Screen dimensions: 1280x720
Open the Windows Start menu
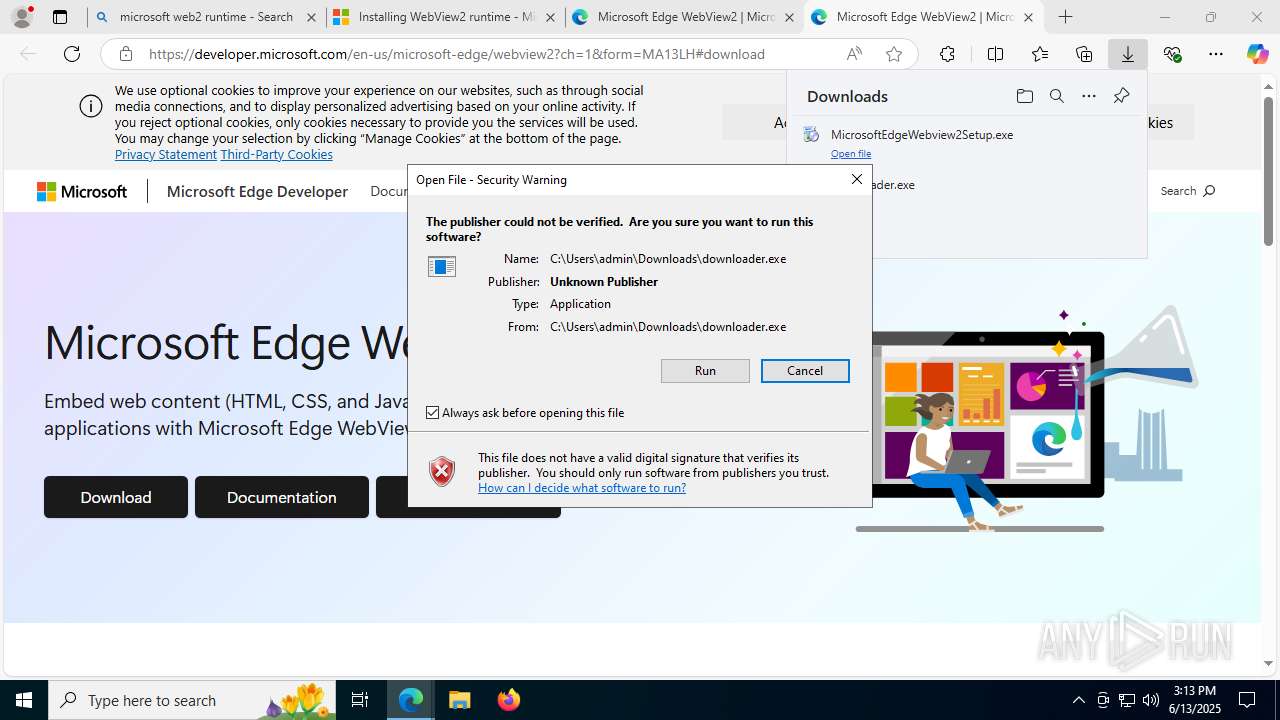[24, 700]
